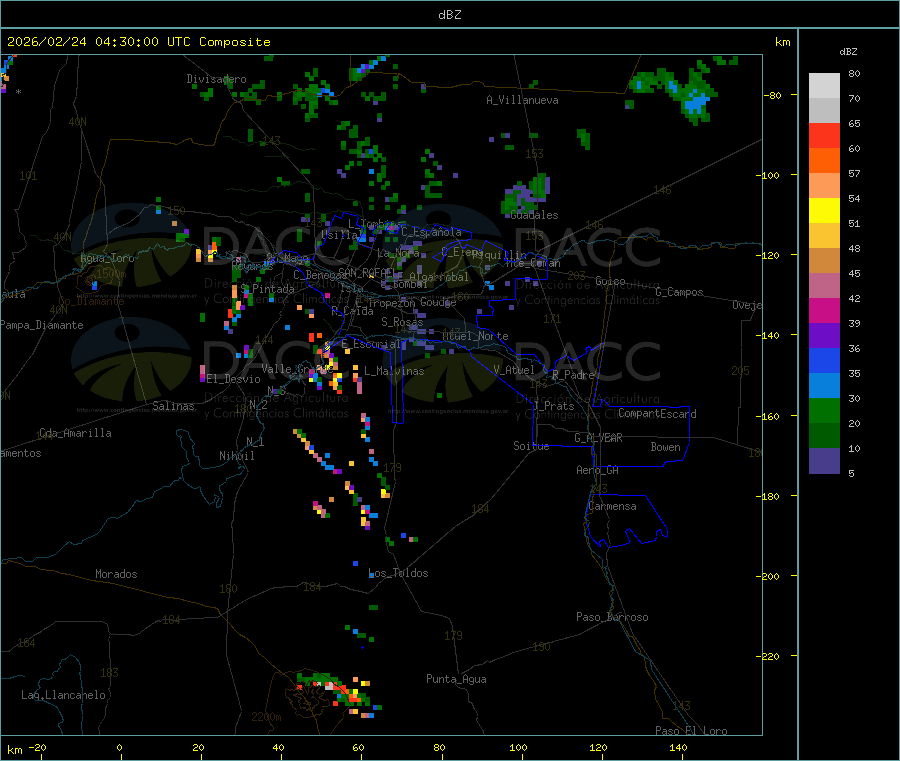The image size is (900, 761).
Task: Select the 'Cda_Amarilla' label
Action: [x=75, y=433]
